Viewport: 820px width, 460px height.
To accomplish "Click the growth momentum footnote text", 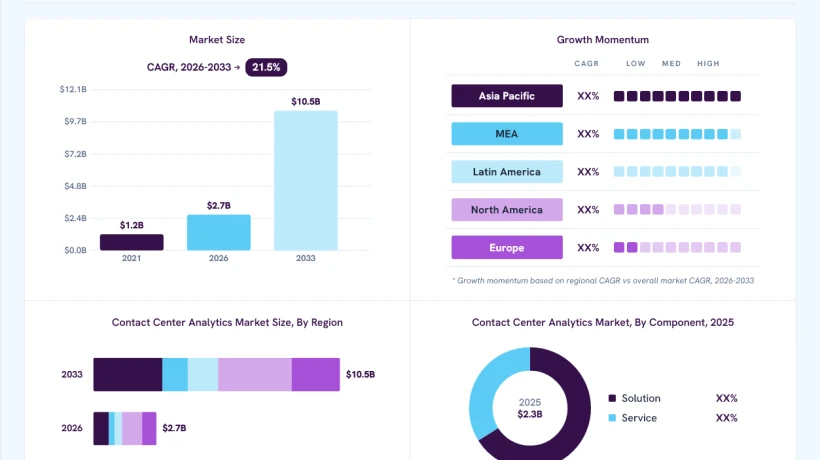I will [603, 281].
